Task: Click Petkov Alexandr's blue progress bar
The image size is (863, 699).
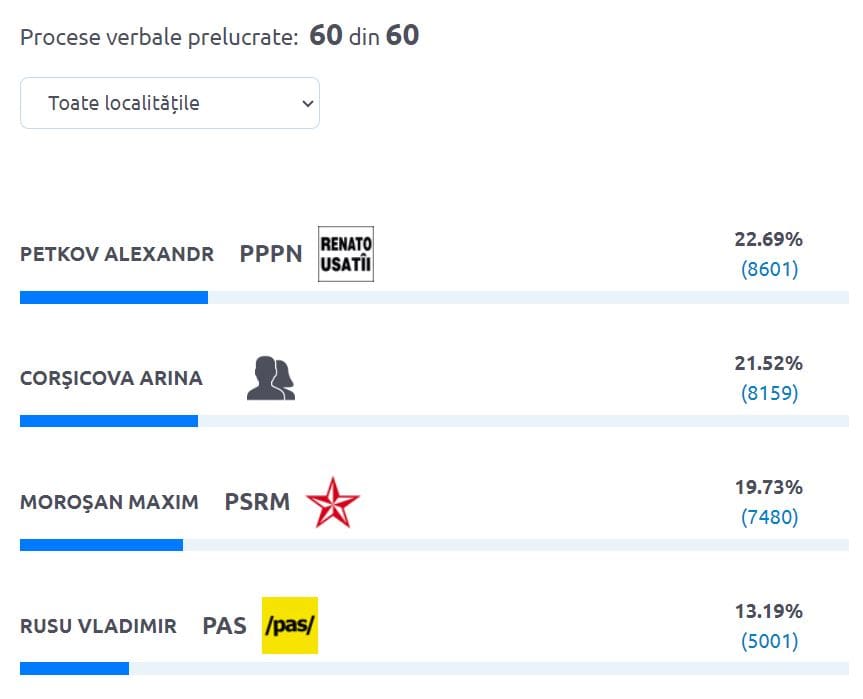Action: [x=114, y=297]
